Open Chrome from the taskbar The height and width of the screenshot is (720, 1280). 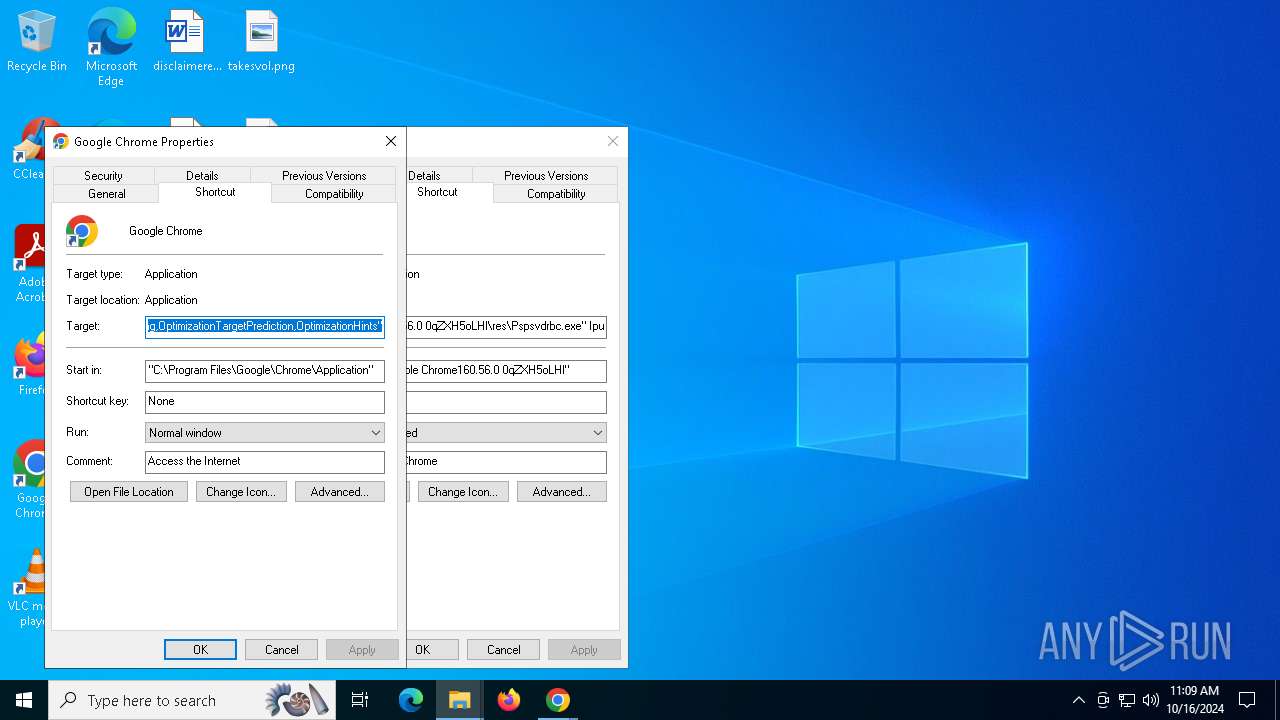(x=558, y=700)
